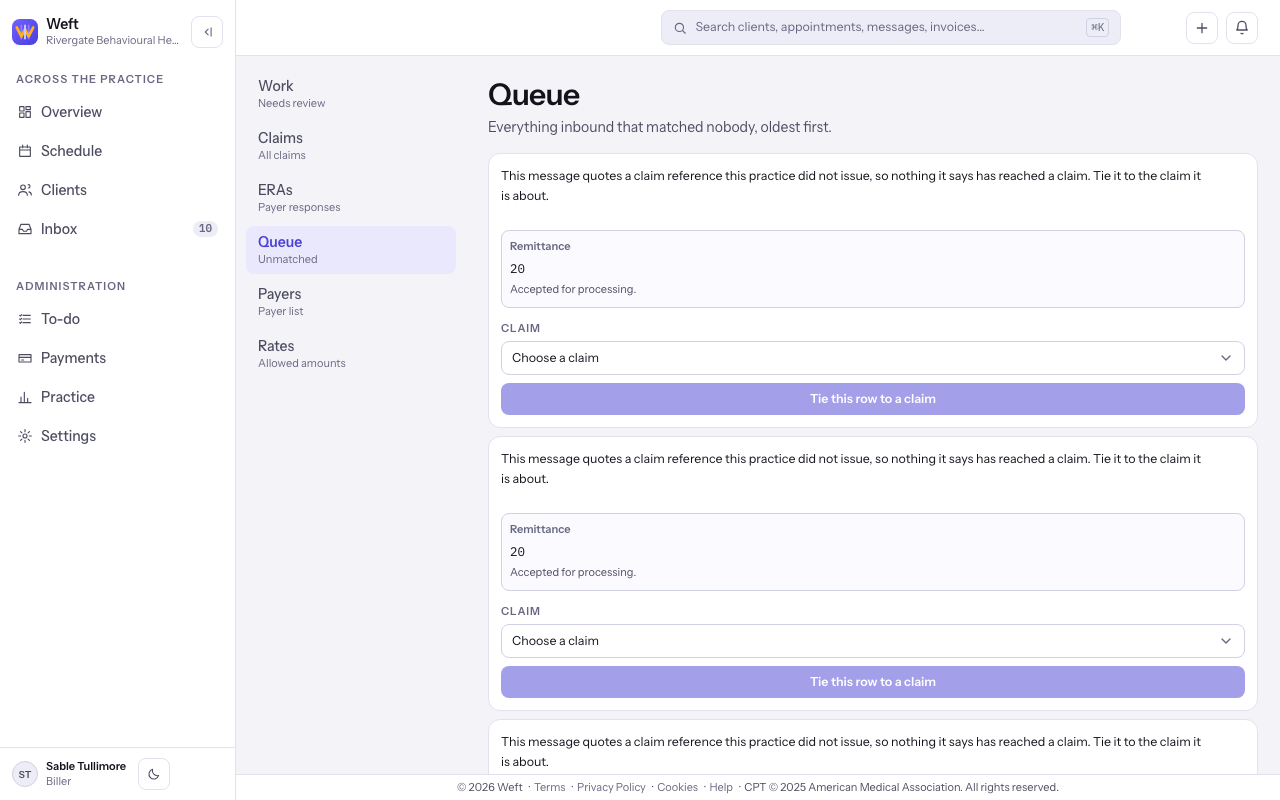The width and height of the screenshot is (1280, 800).
Task: Open the Terms footer link
Action: click(x=549, y=787)
